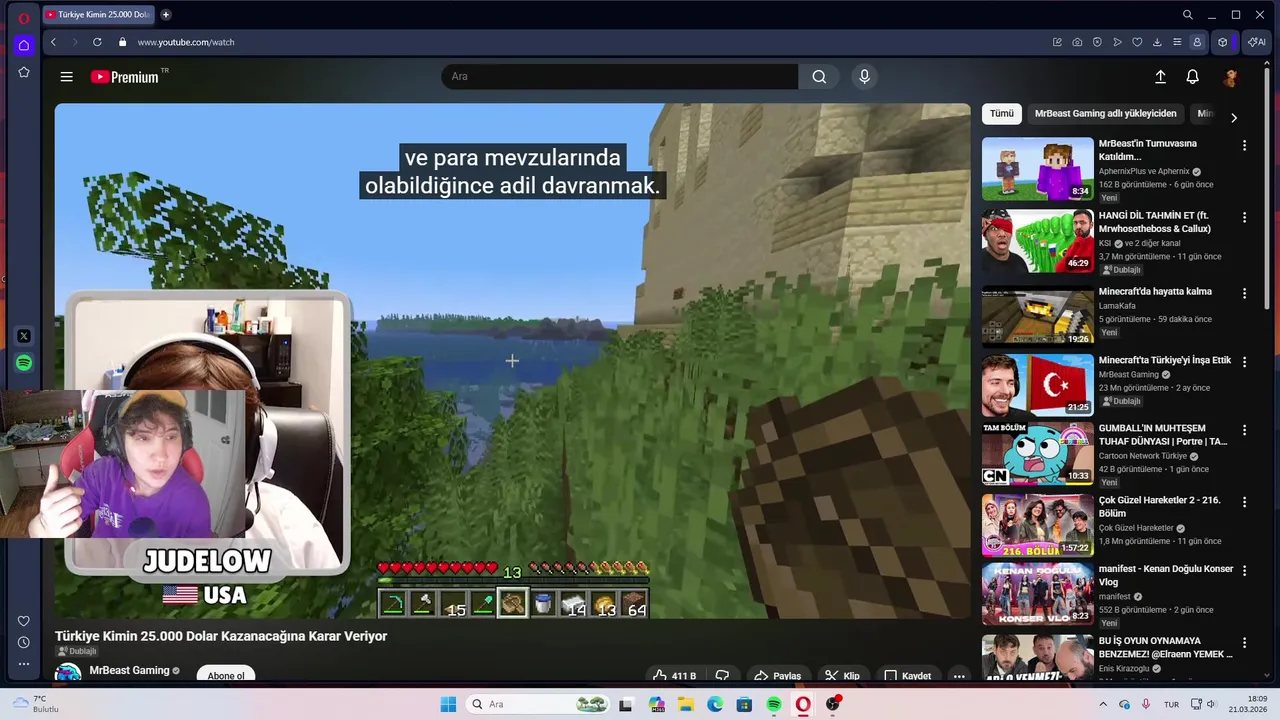Open File Explorer from taskbar

[686, 704]
